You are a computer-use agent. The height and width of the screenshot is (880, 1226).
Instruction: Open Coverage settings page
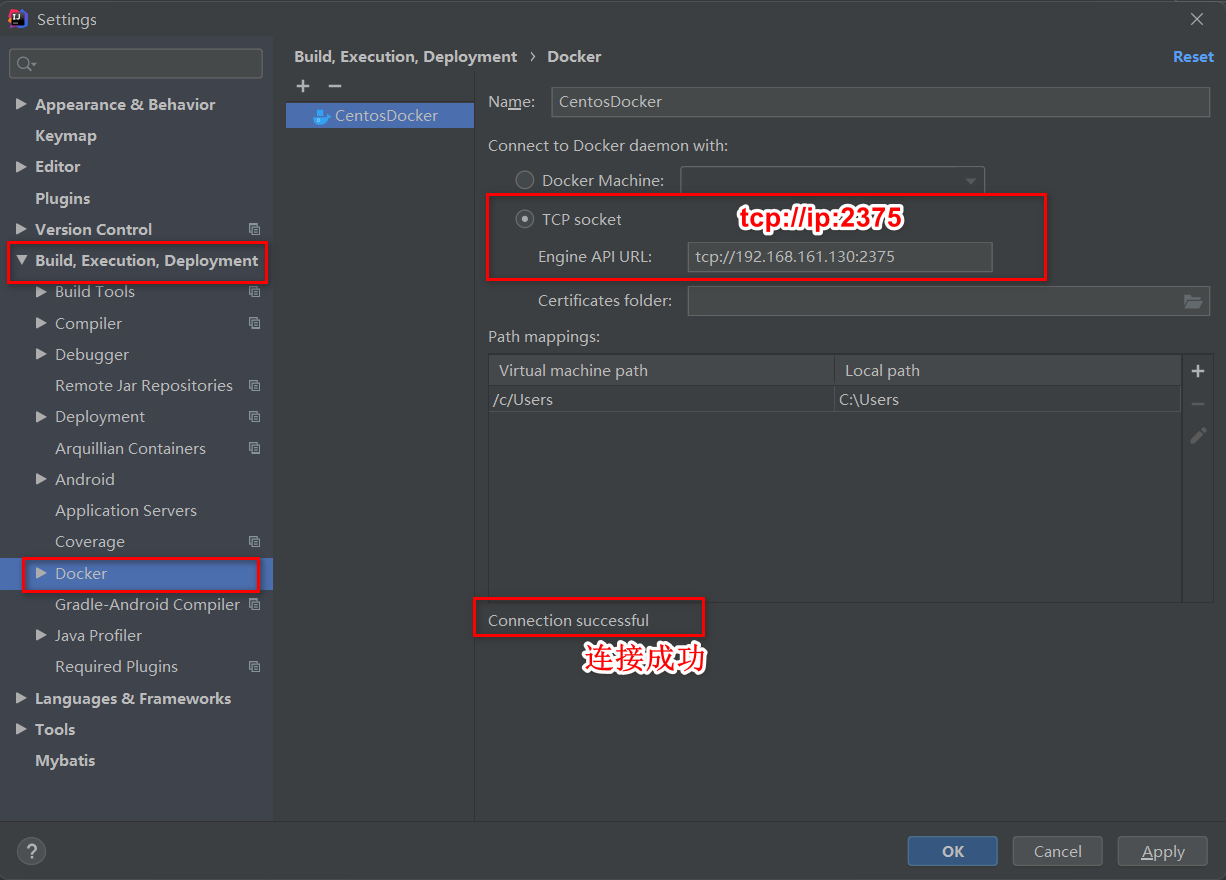tap(90, 541)
